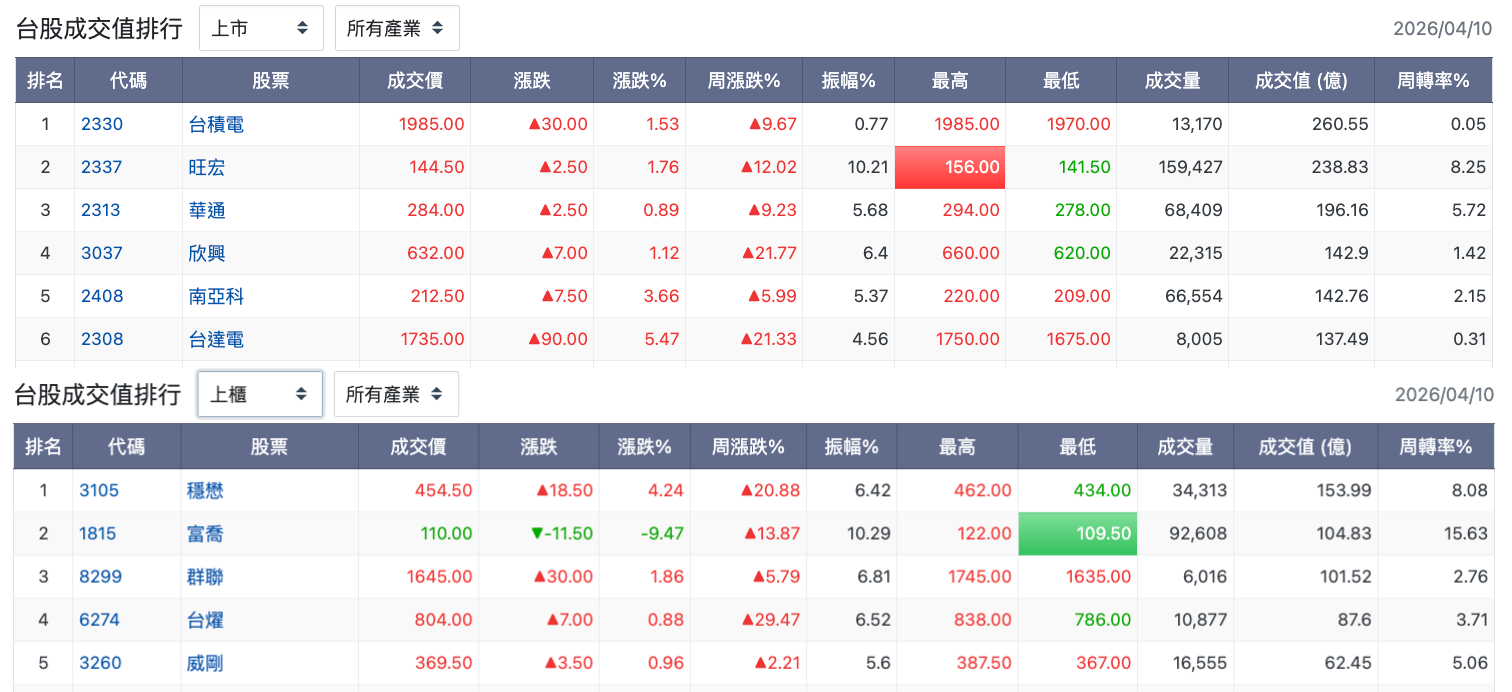Select 台燿 weekly change ▲29.47
The image size is (1512, 692).
coord(770,619)
